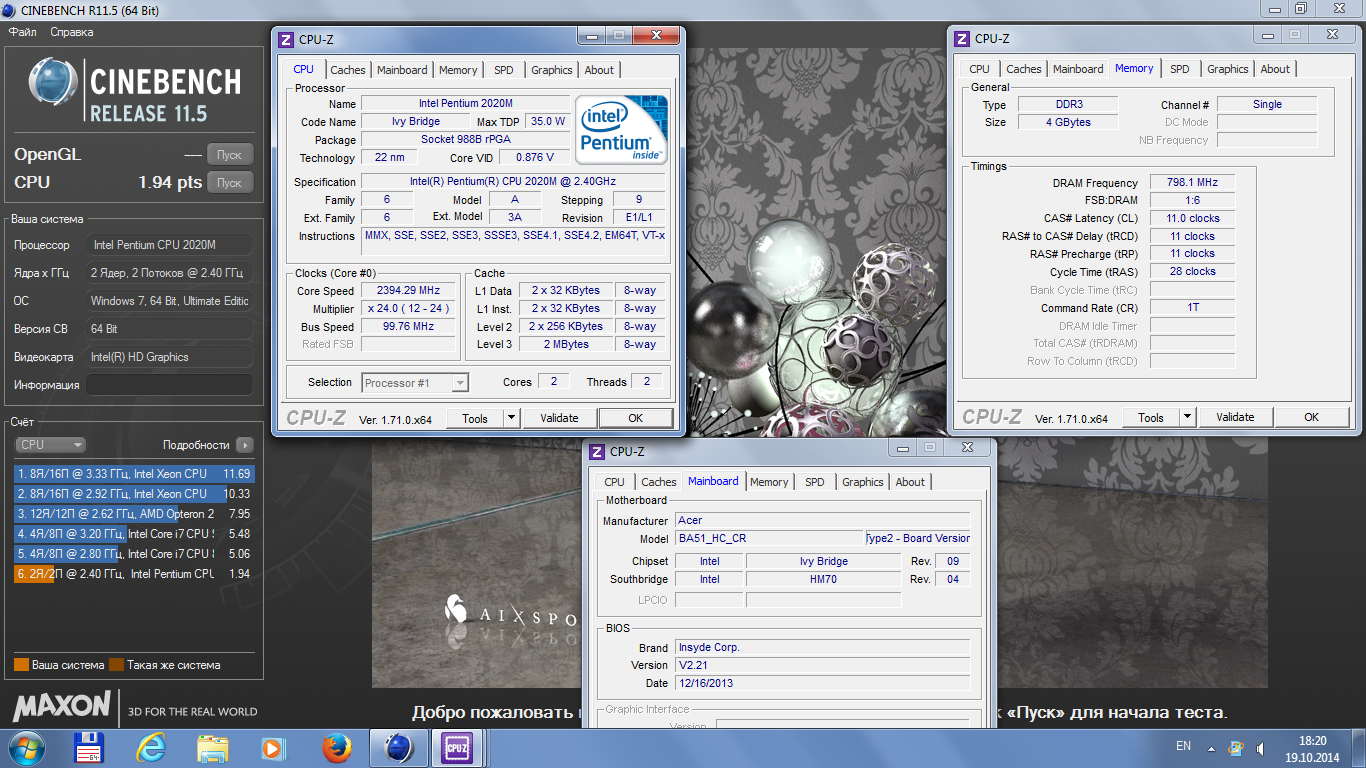Switch to CPU-Z taskbar button
Viewport: 1366px width, 768px height.
[x=457, y=748]
